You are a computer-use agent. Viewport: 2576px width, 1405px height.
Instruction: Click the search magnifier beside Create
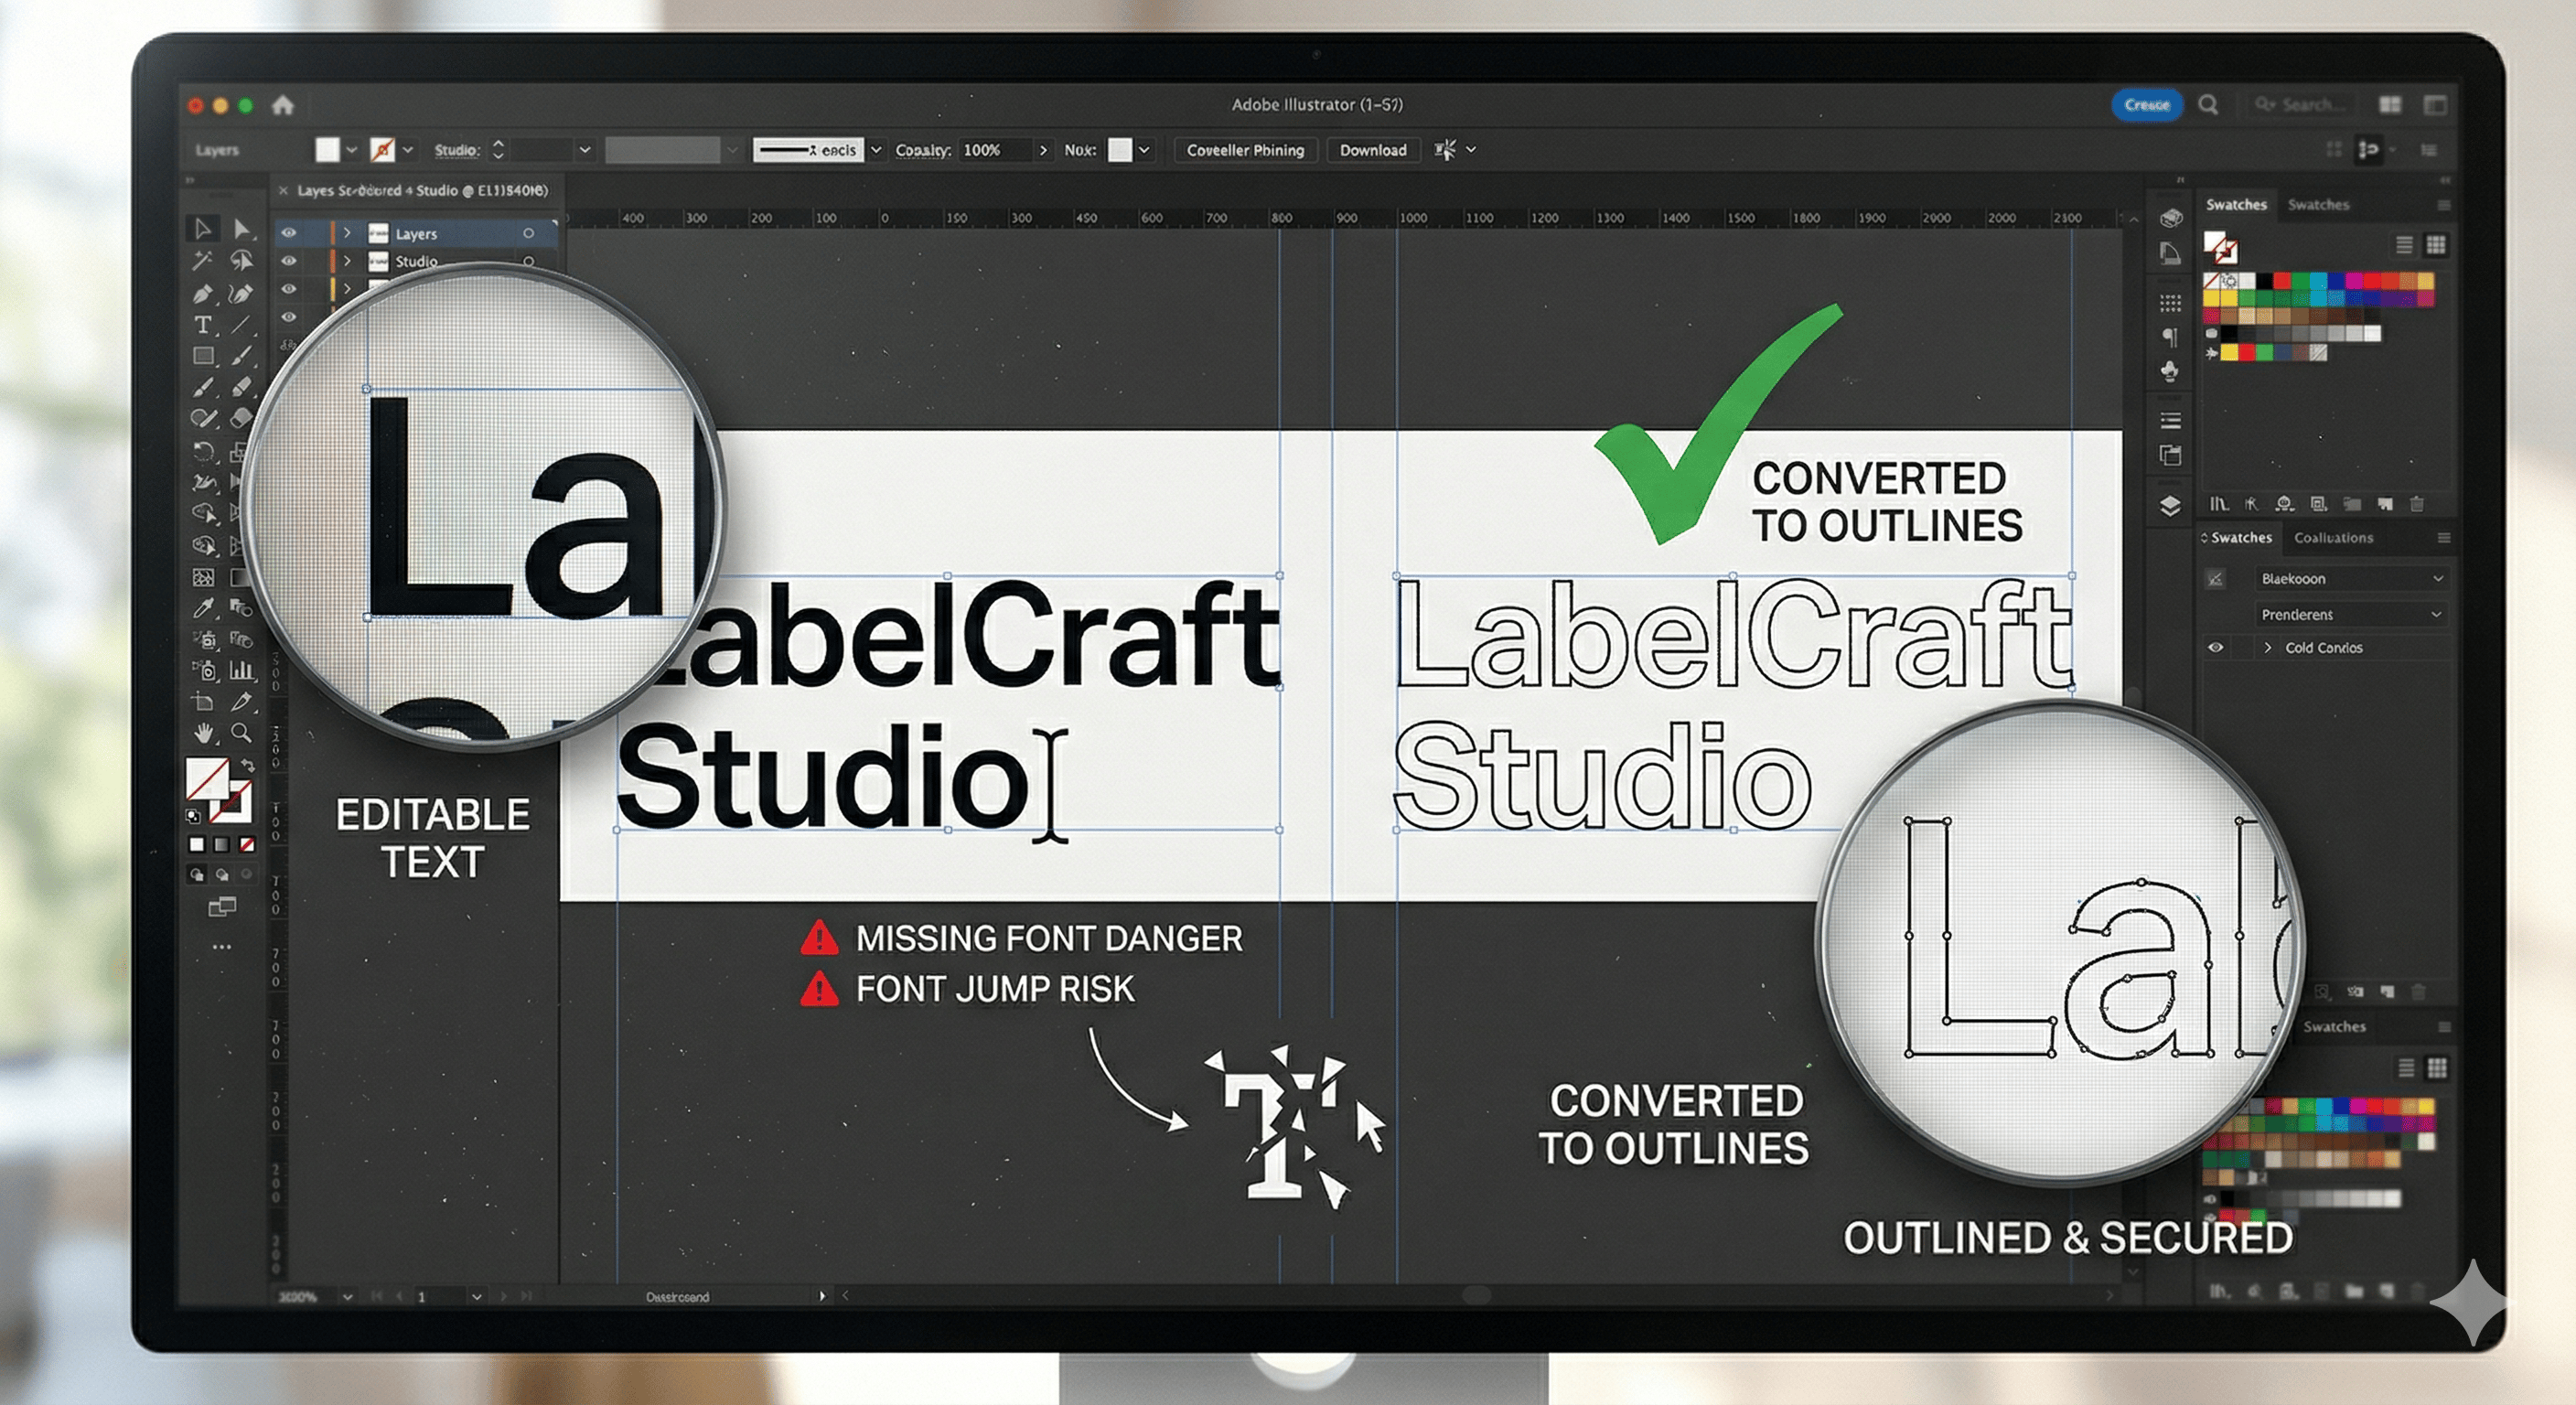(2209, 105)
